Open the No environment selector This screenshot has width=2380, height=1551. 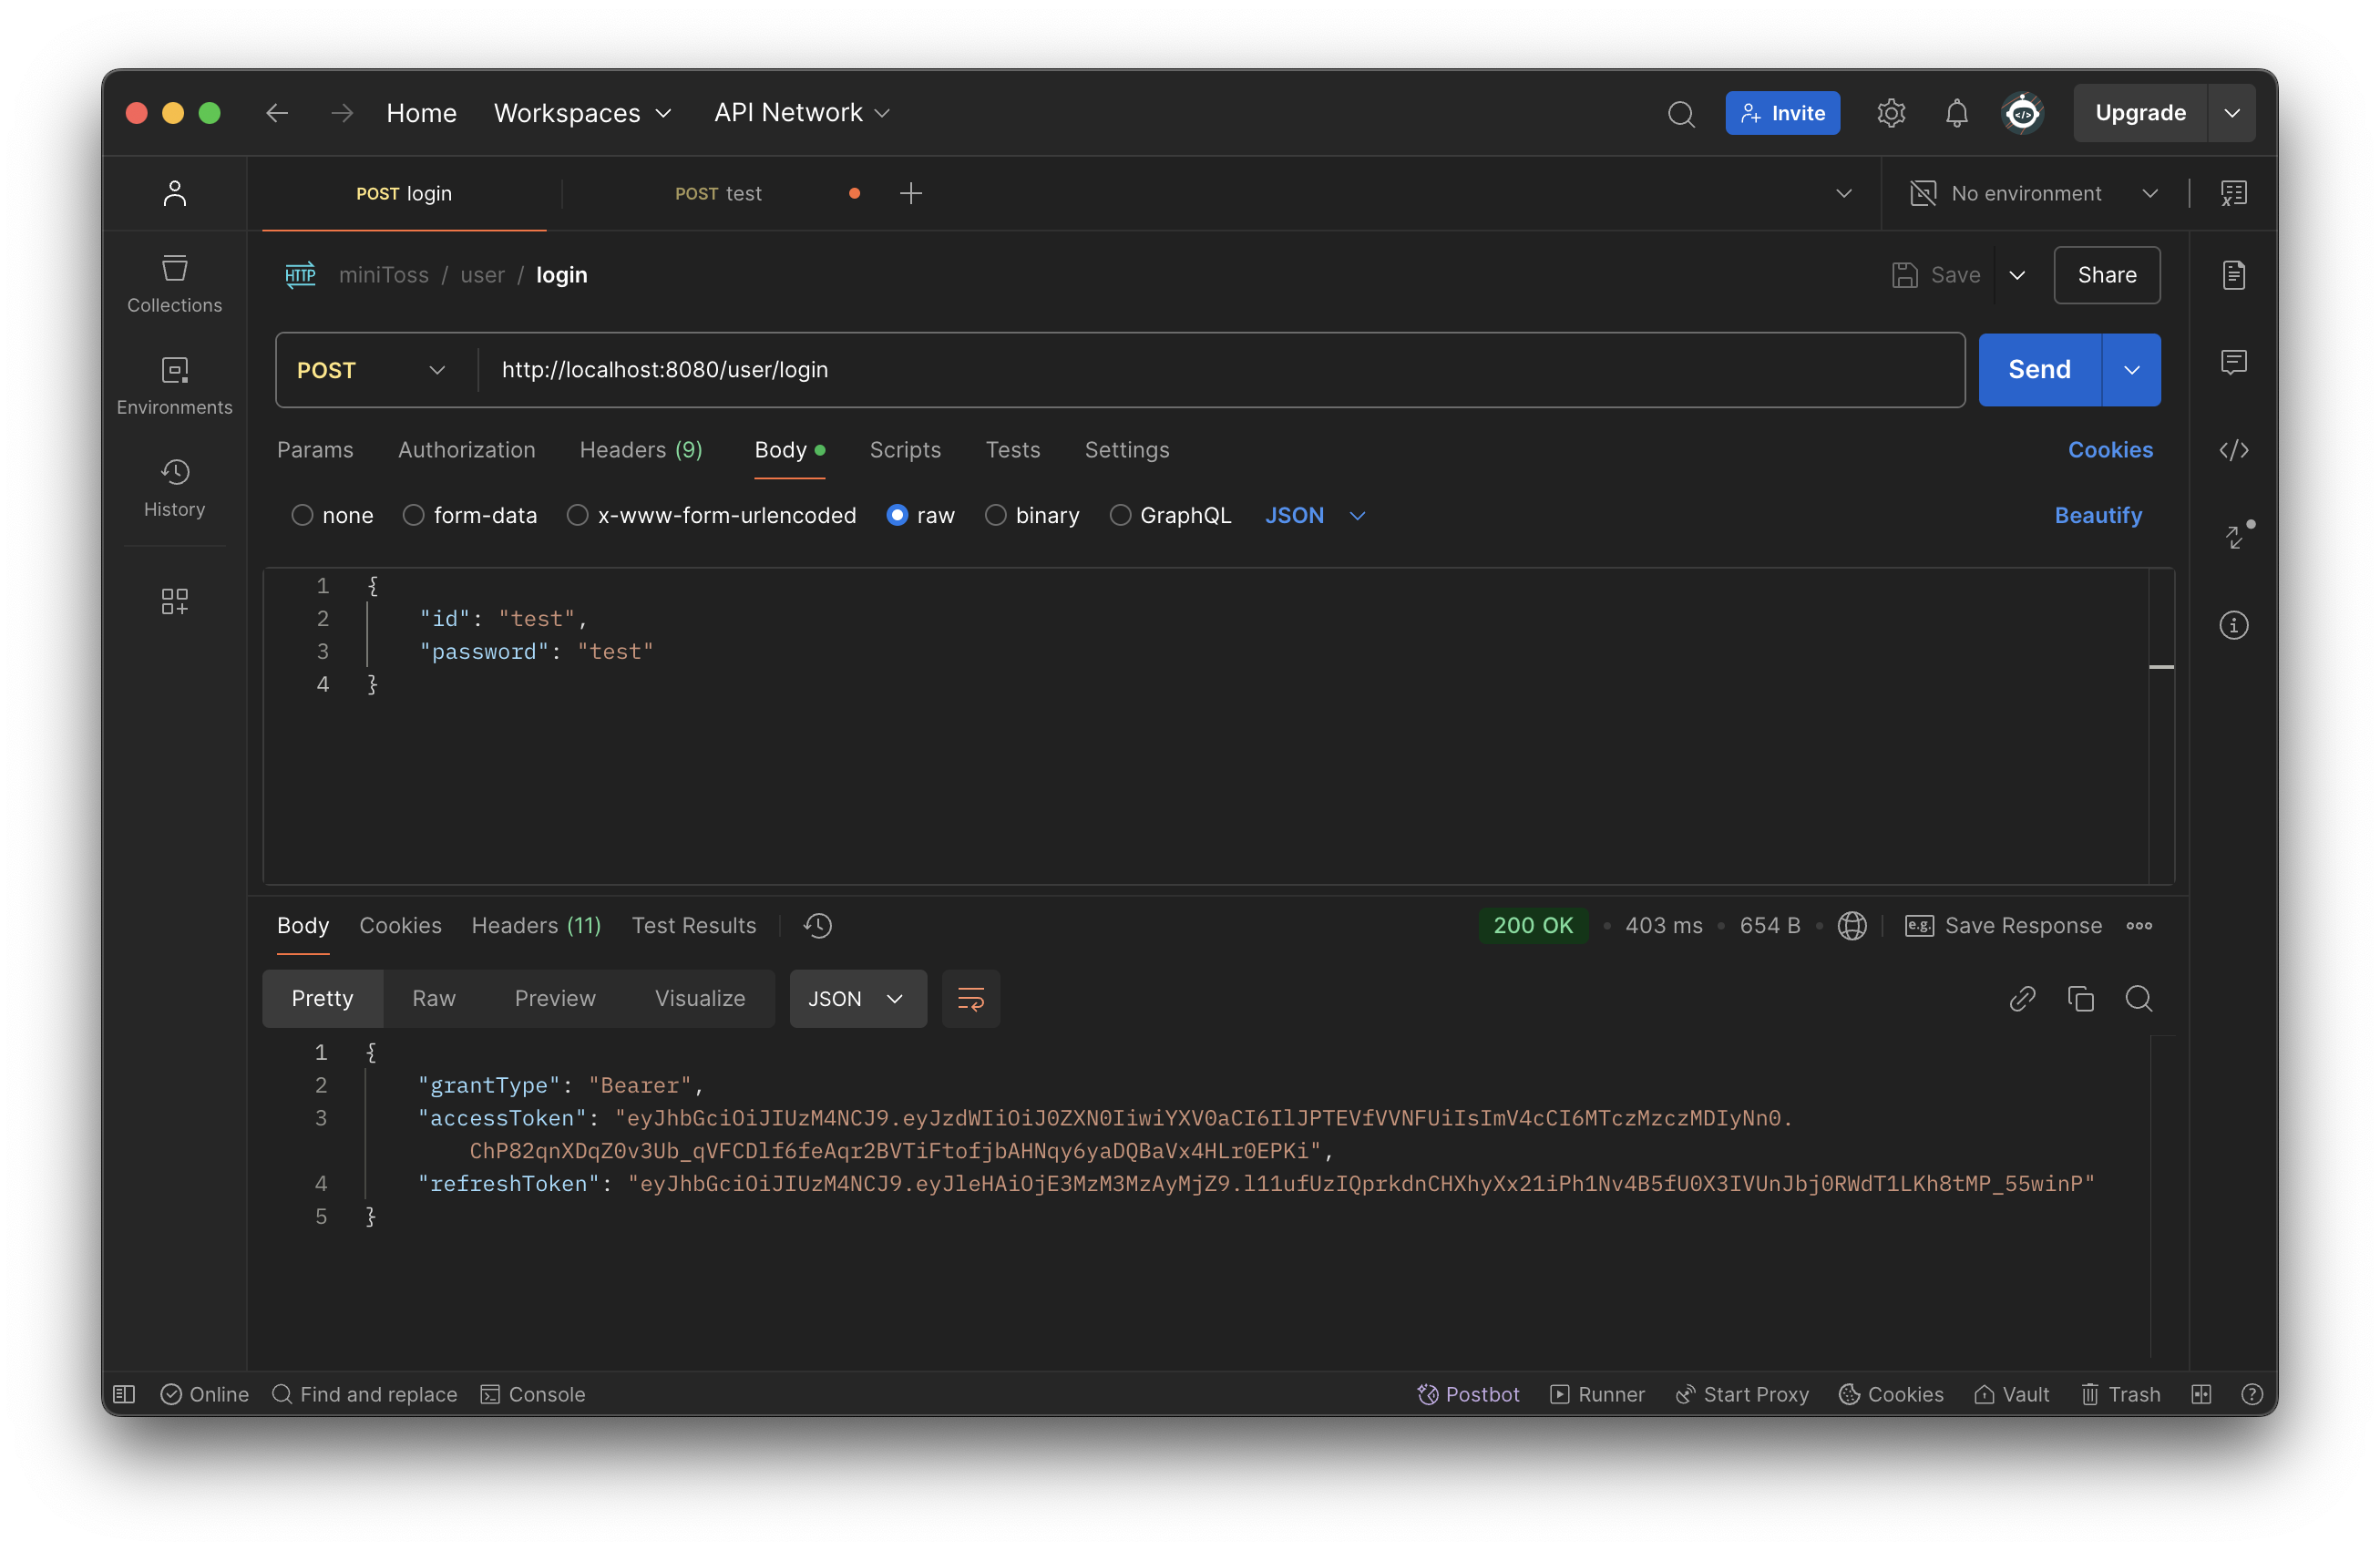pos(2033,193)
